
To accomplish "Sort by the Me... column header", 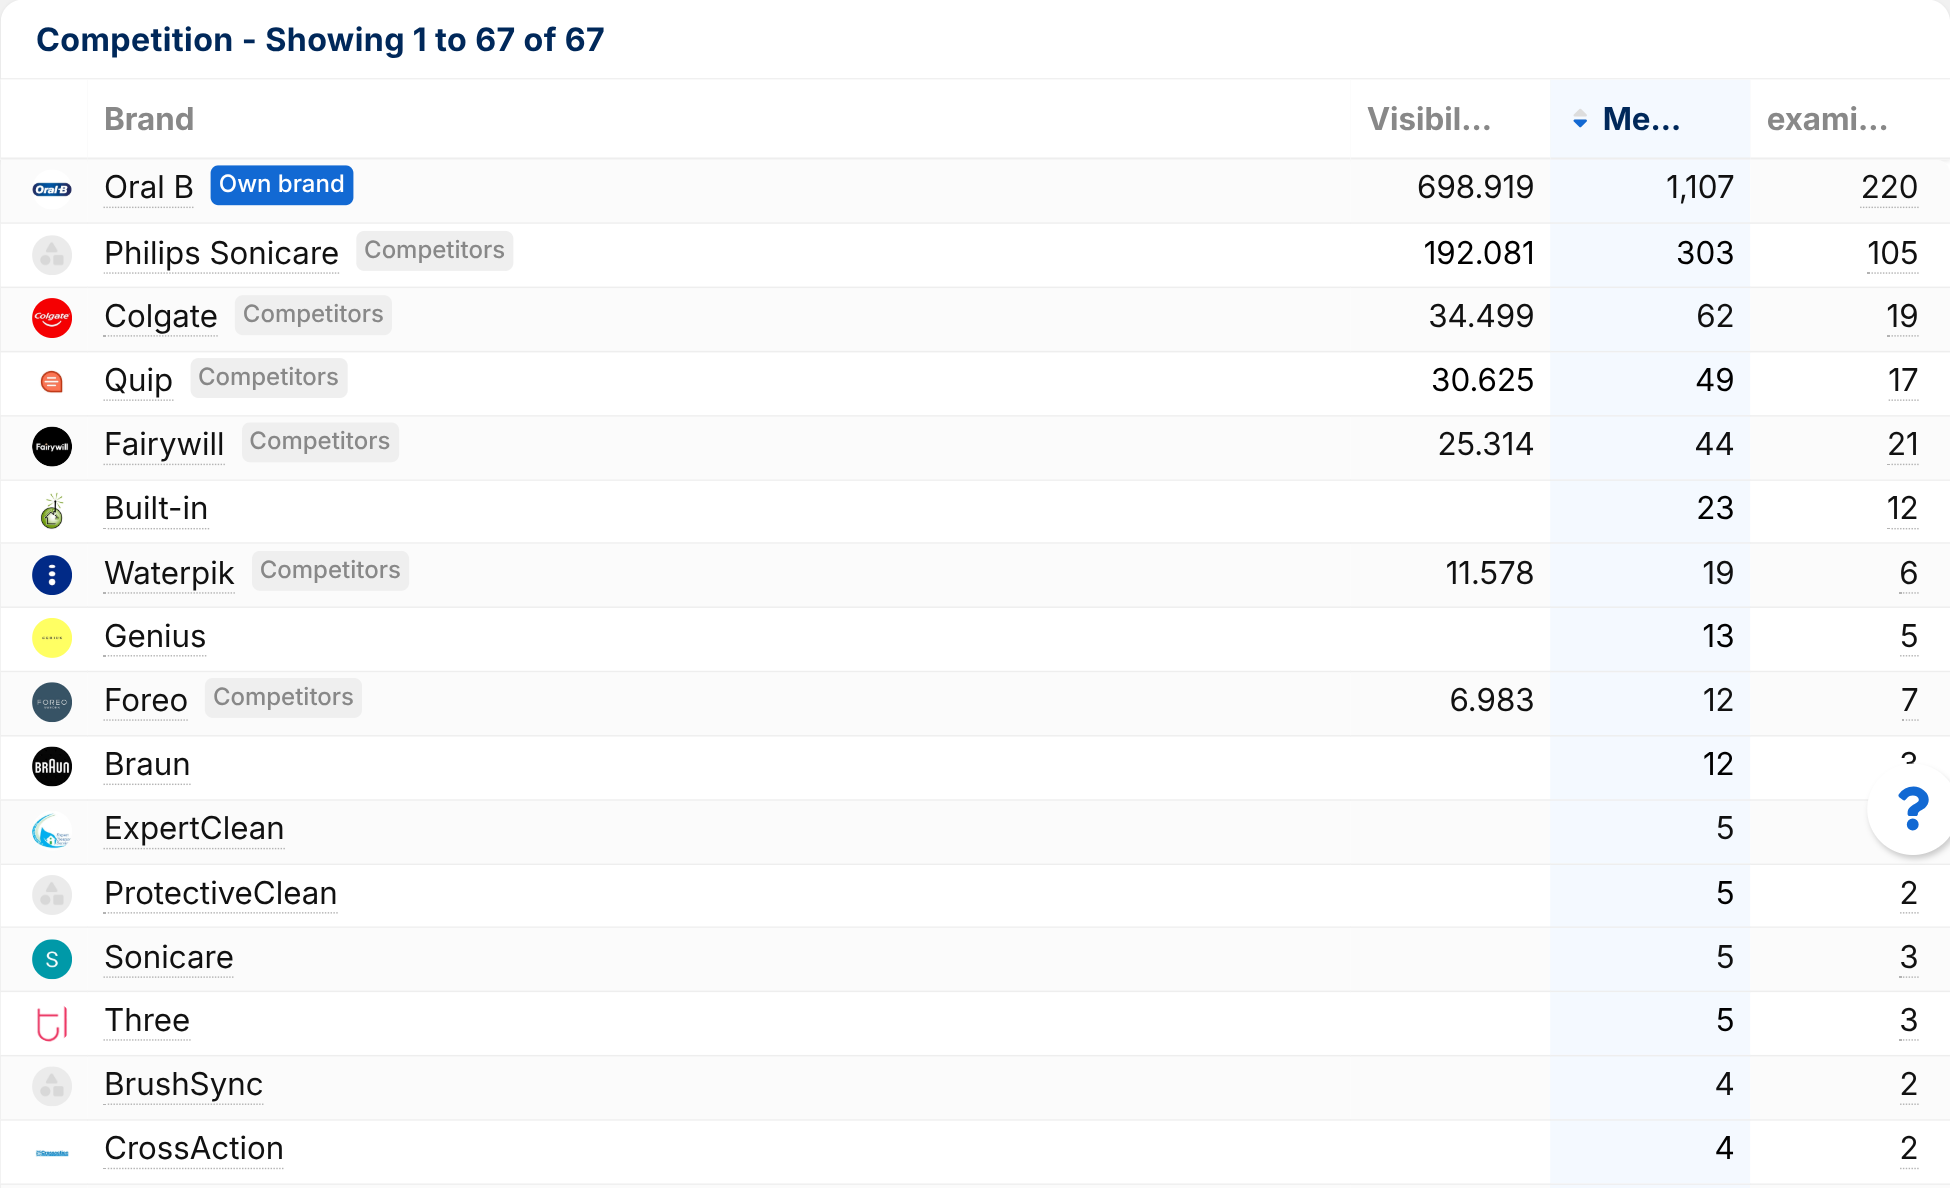I will click(x=1640, y=119).
